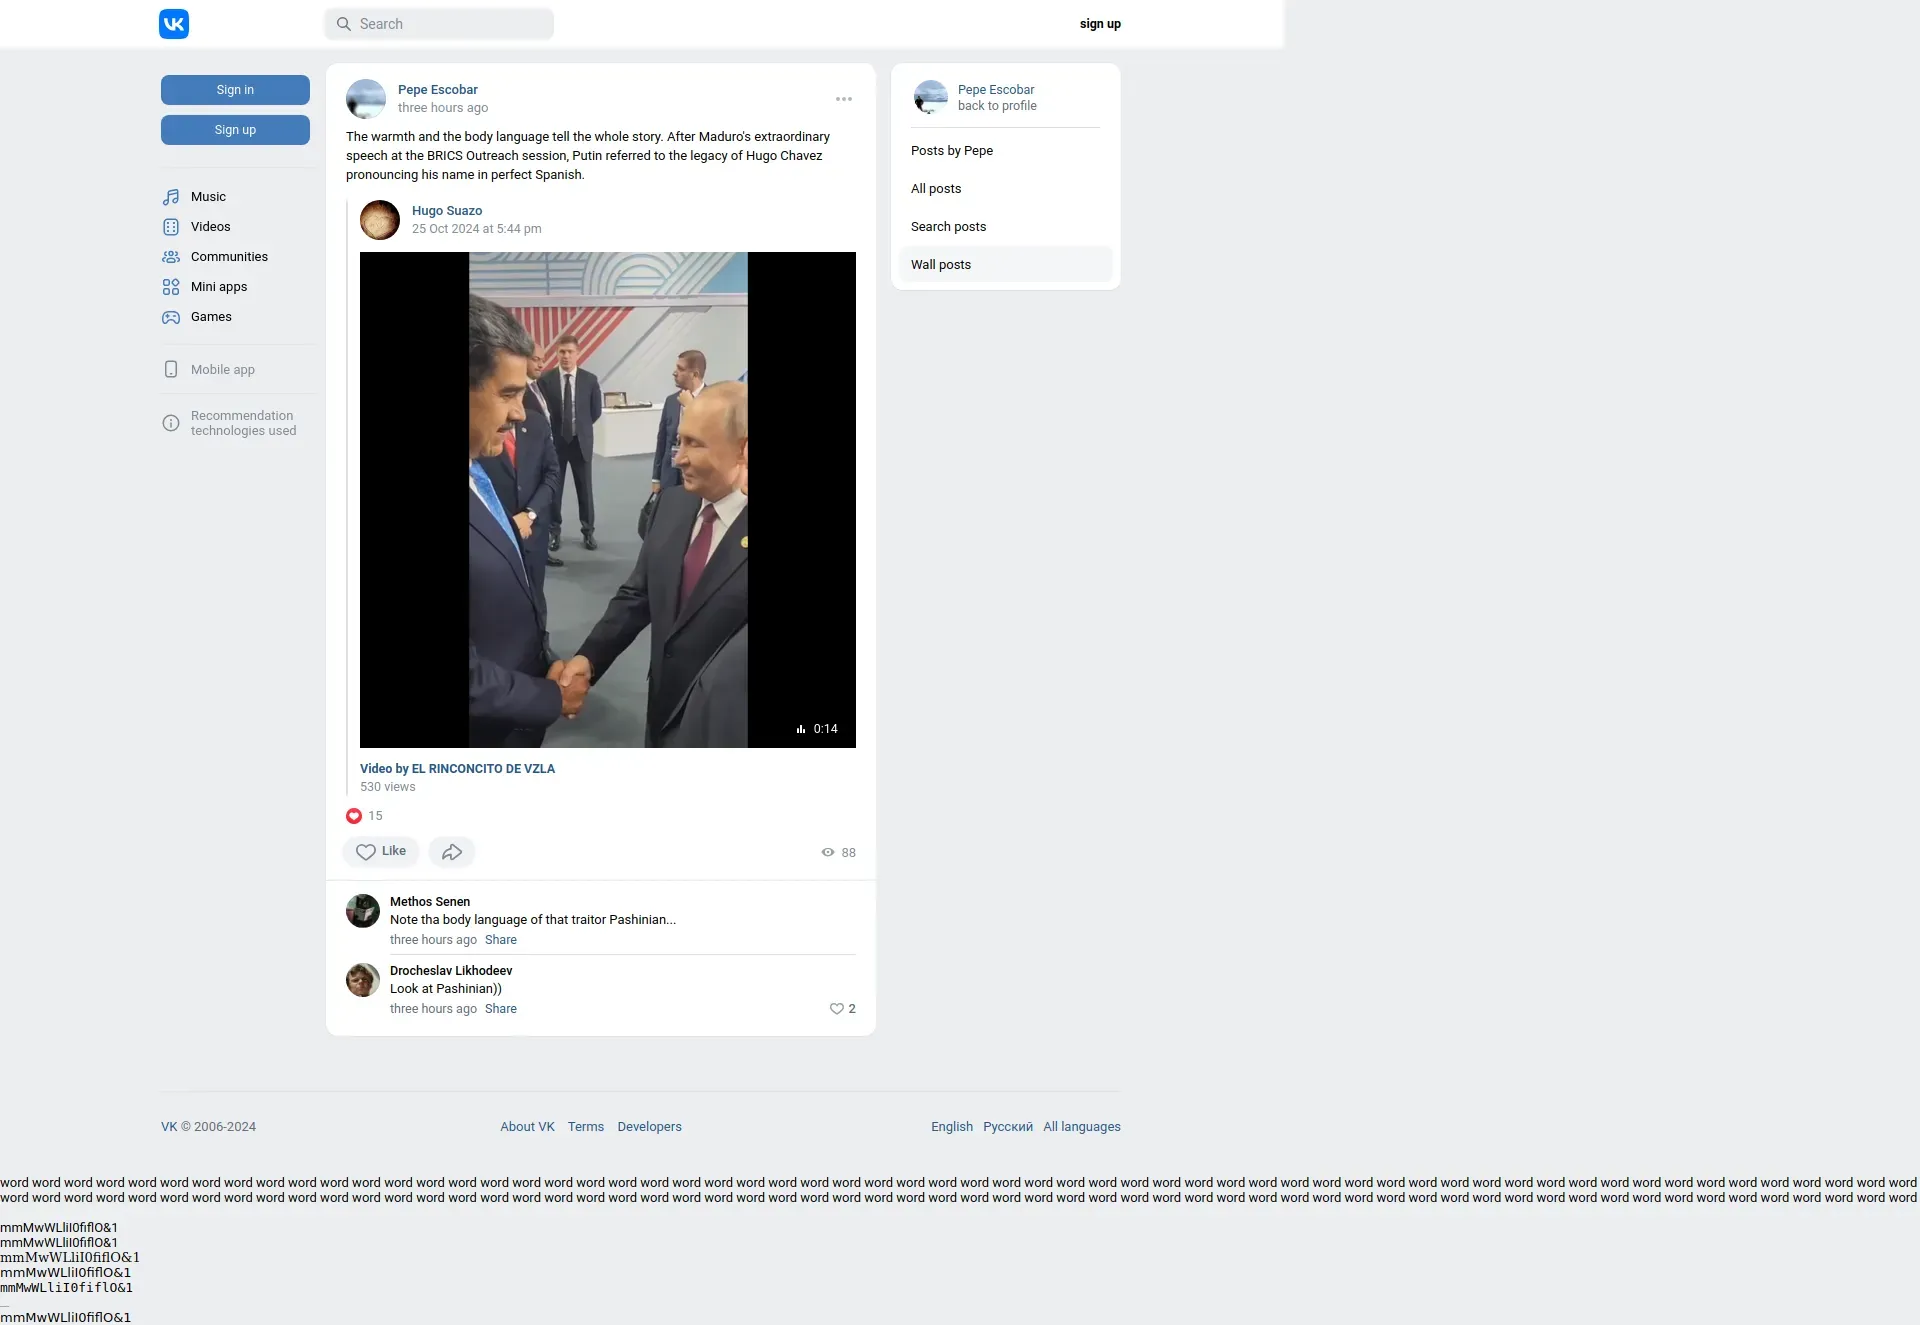Screen dimensions: 1920x1325
Task: Open the three-dots post options menu
Action: pyautogui.click(x=844, y=99)
